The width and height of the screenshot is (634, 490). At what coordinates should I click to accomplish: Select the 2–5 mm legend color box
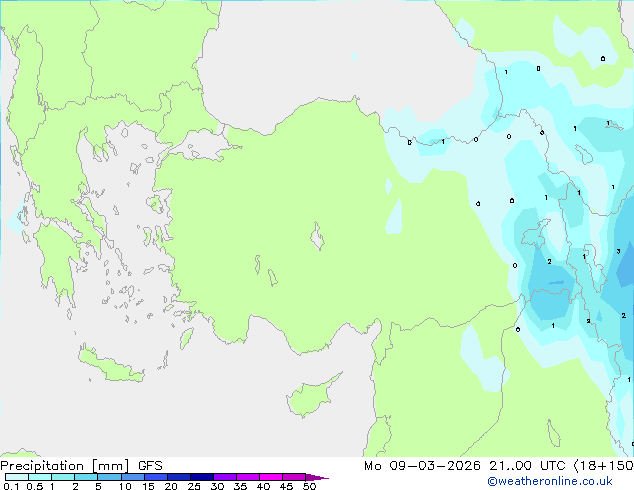pos(86,477)
